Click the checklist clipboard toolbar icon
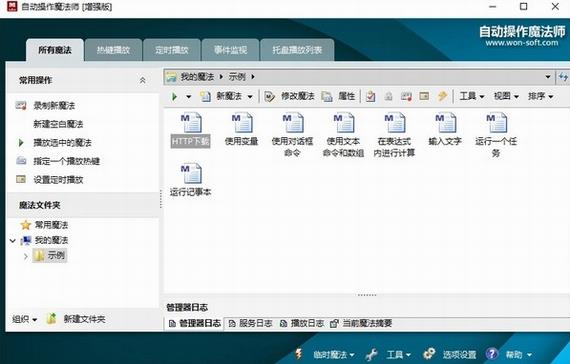The height and width of the screenshot is (364, 570). click(370, 96)
